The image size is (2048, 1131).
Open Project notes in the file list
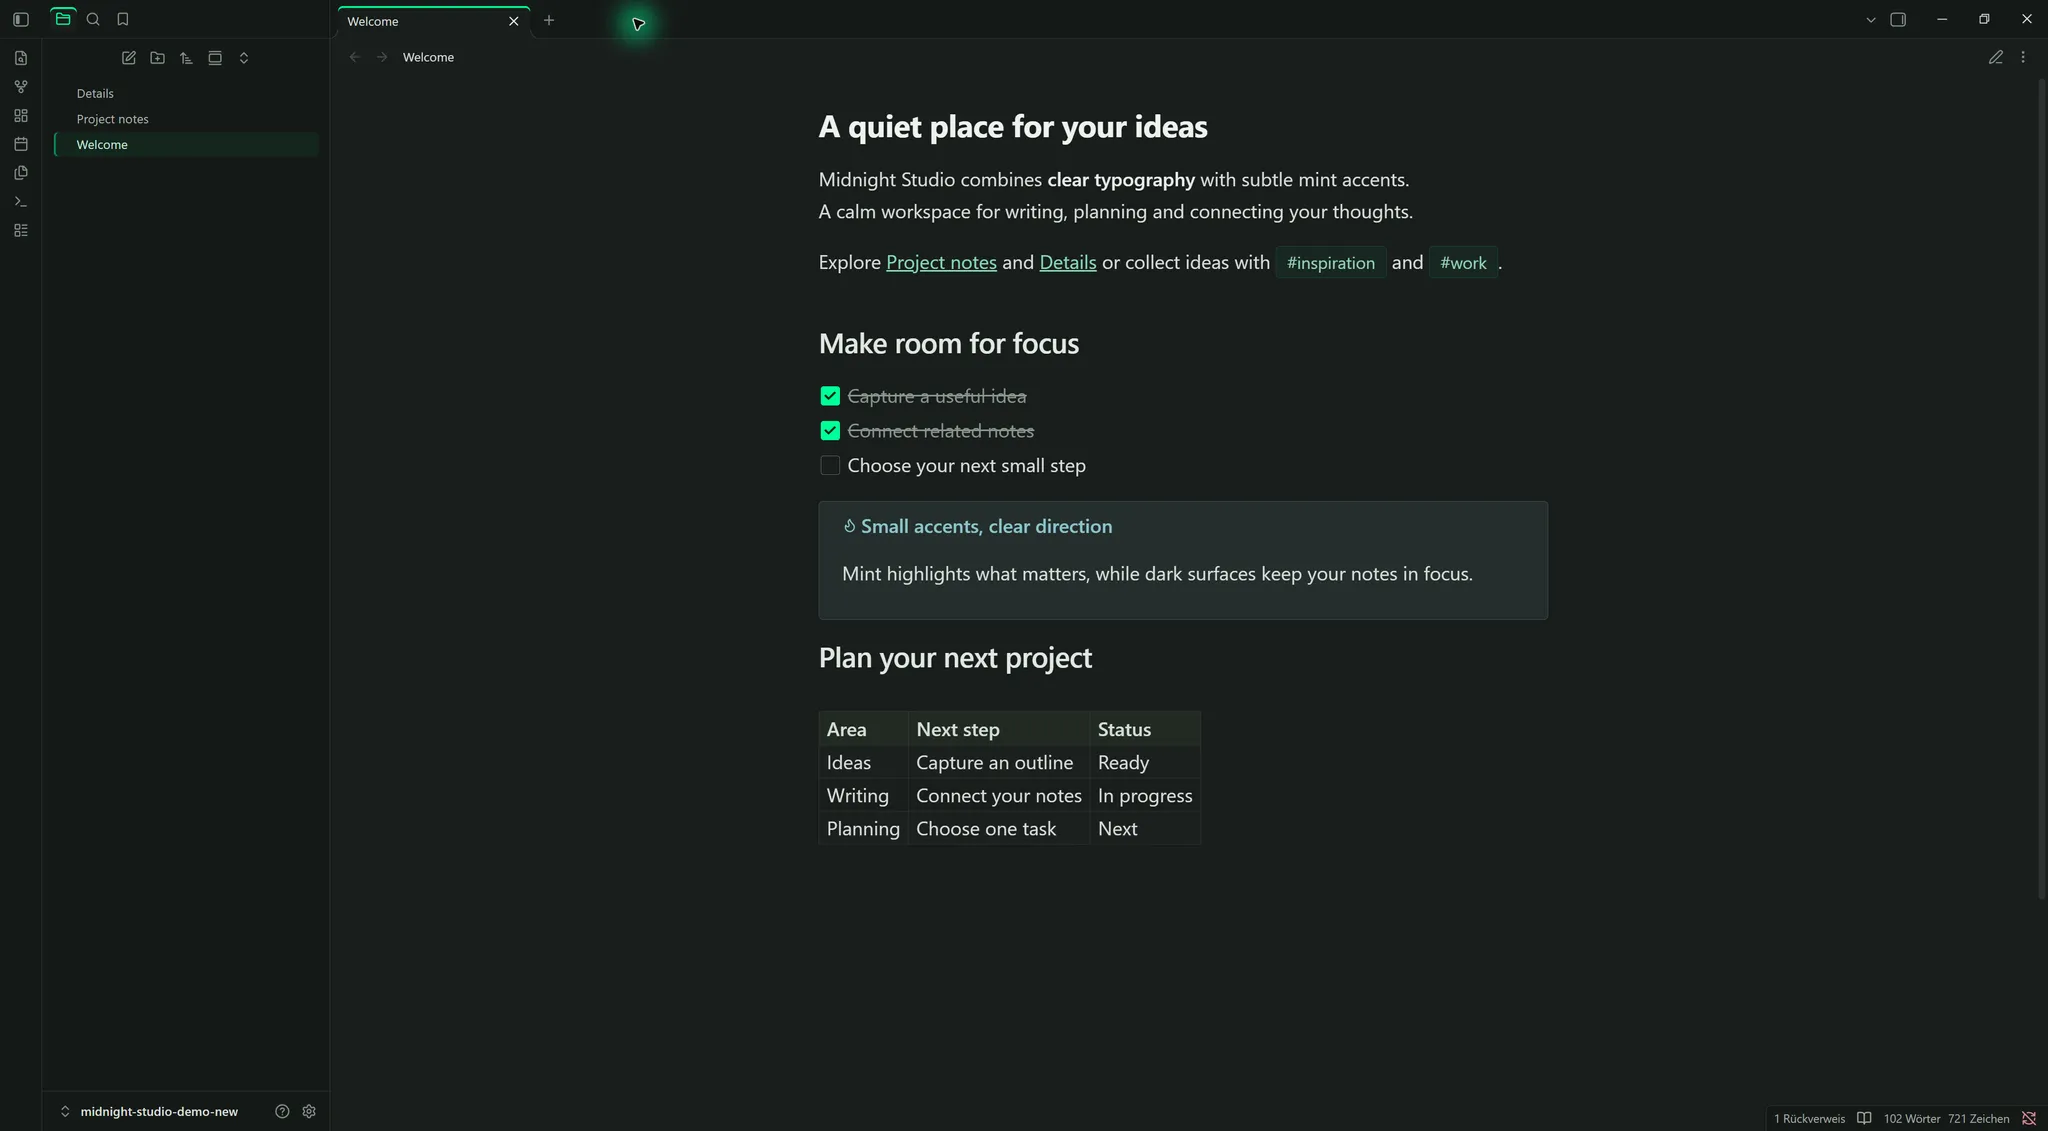(x=186, y=119)
